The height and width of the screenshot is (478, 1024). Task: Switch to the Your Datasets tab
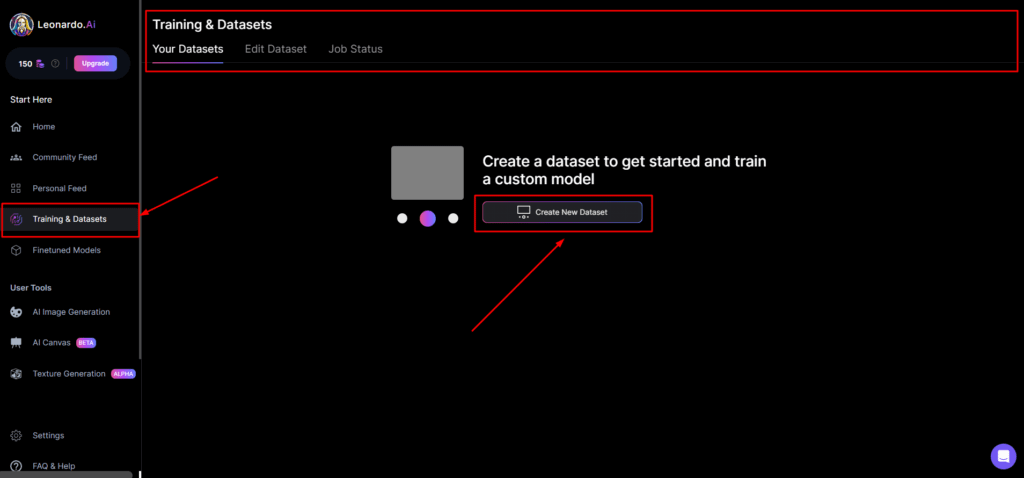[187, 49]
